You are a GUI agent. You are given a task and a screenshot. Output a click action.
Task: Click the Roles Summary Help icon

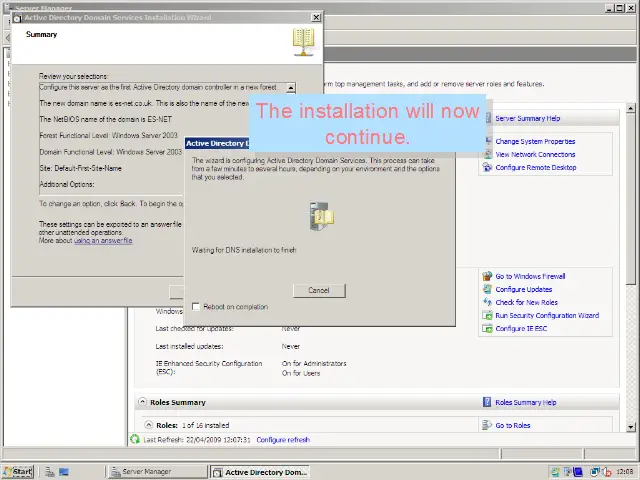[487, 402]
